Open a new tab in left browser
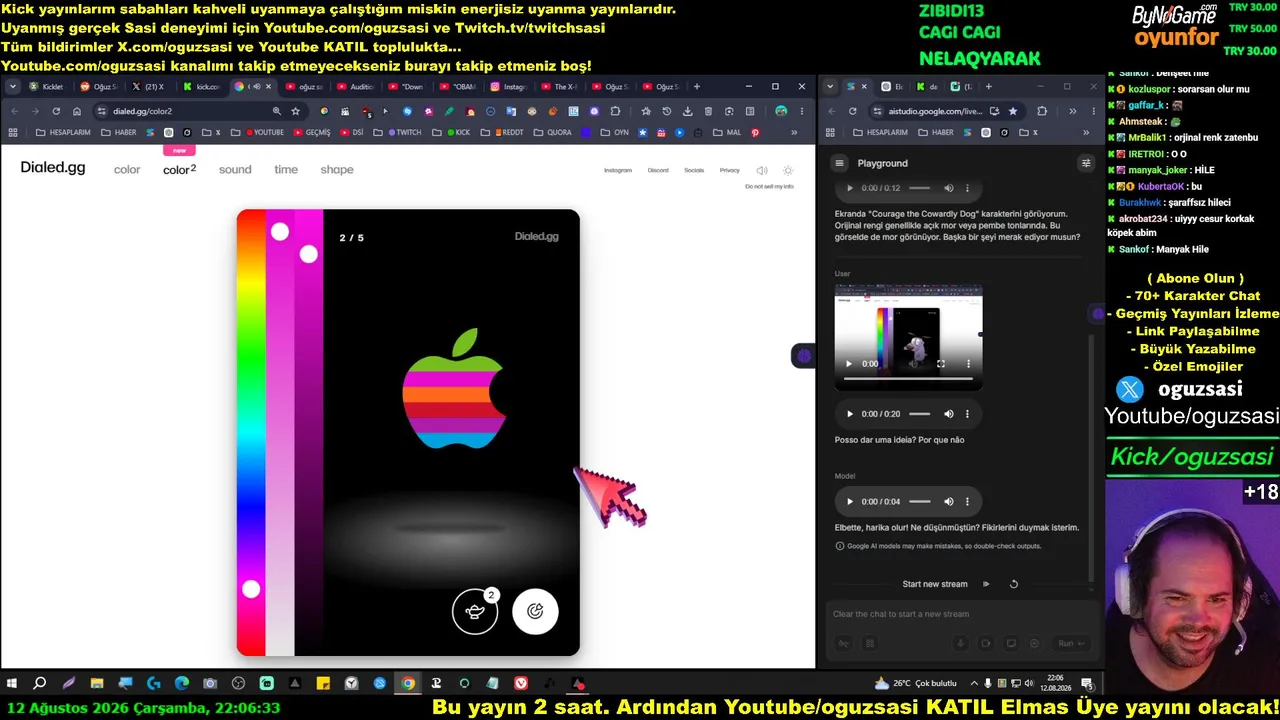1280x720 pixels. [x=697, y=86]
